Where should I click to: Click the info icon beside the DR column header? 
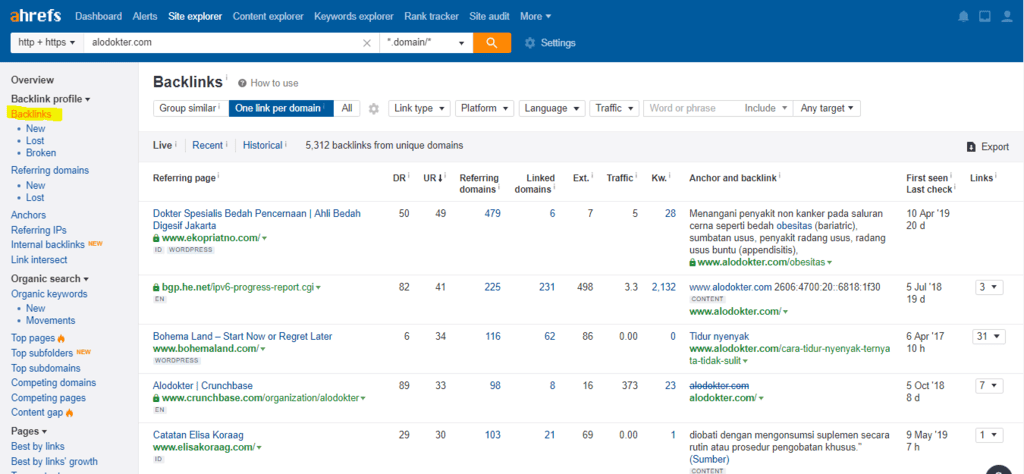[x=408, y=176]
